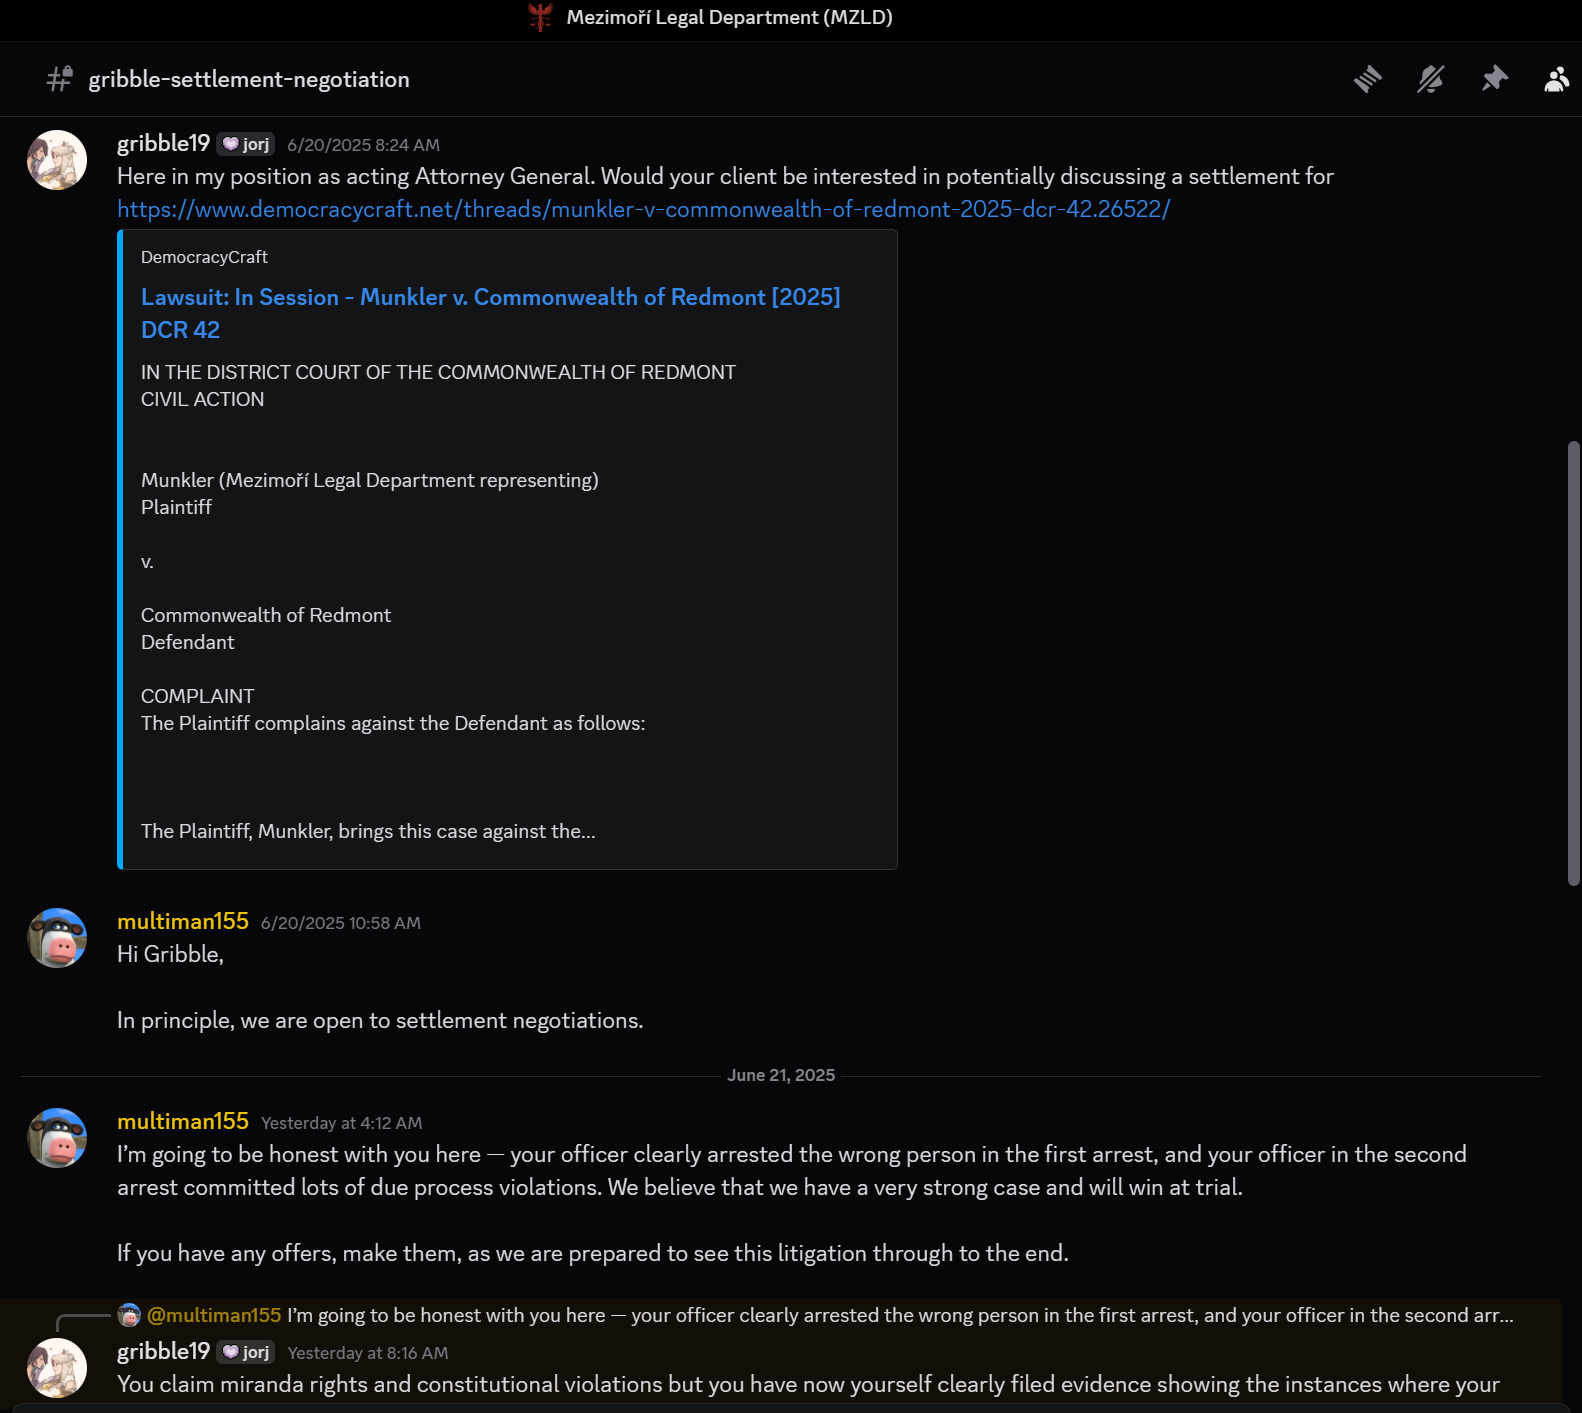Image resolution: width=1582 pixels, height=1413 pixels.
Task: Toggle channel notification mute bell
Action: point(1431,79)
